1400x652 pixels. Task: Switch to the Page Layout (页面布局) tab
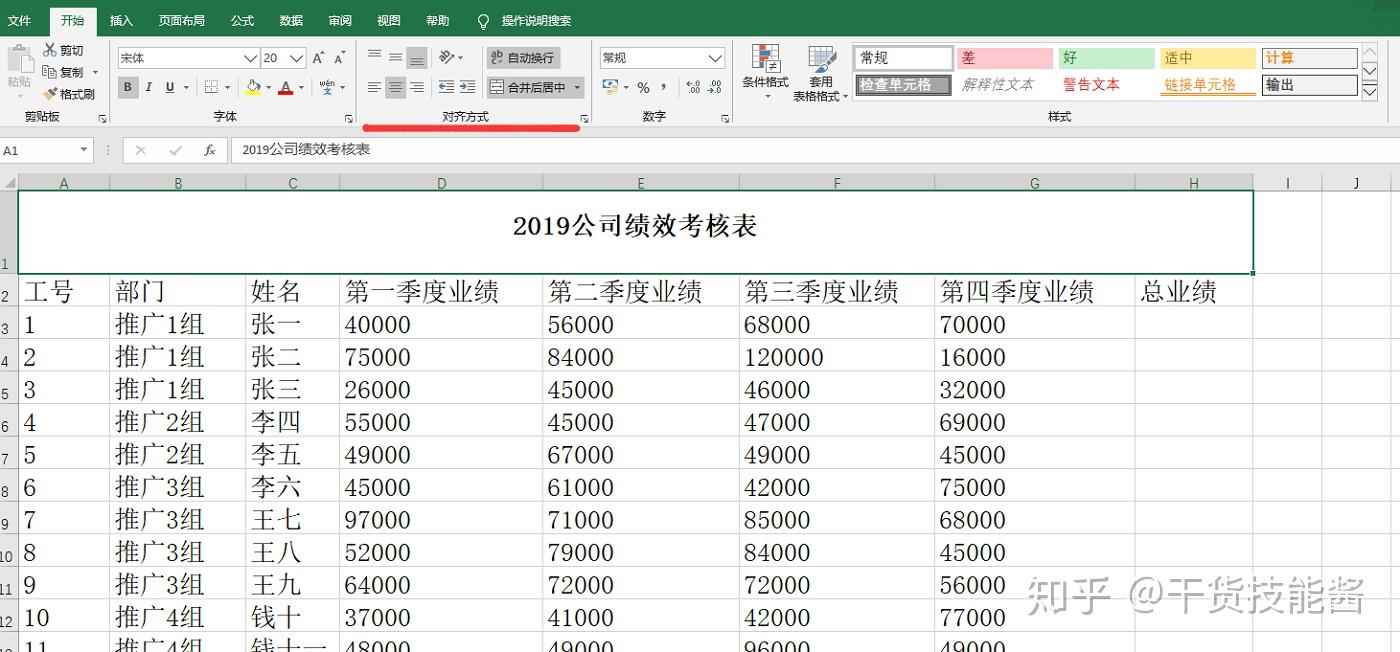click(x=182, y=20)
